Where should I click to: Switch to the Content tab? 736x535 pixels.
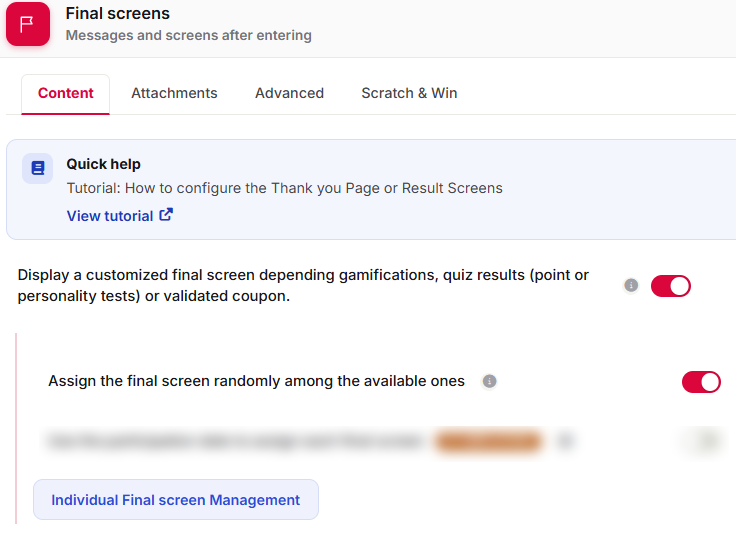[66, 93]
